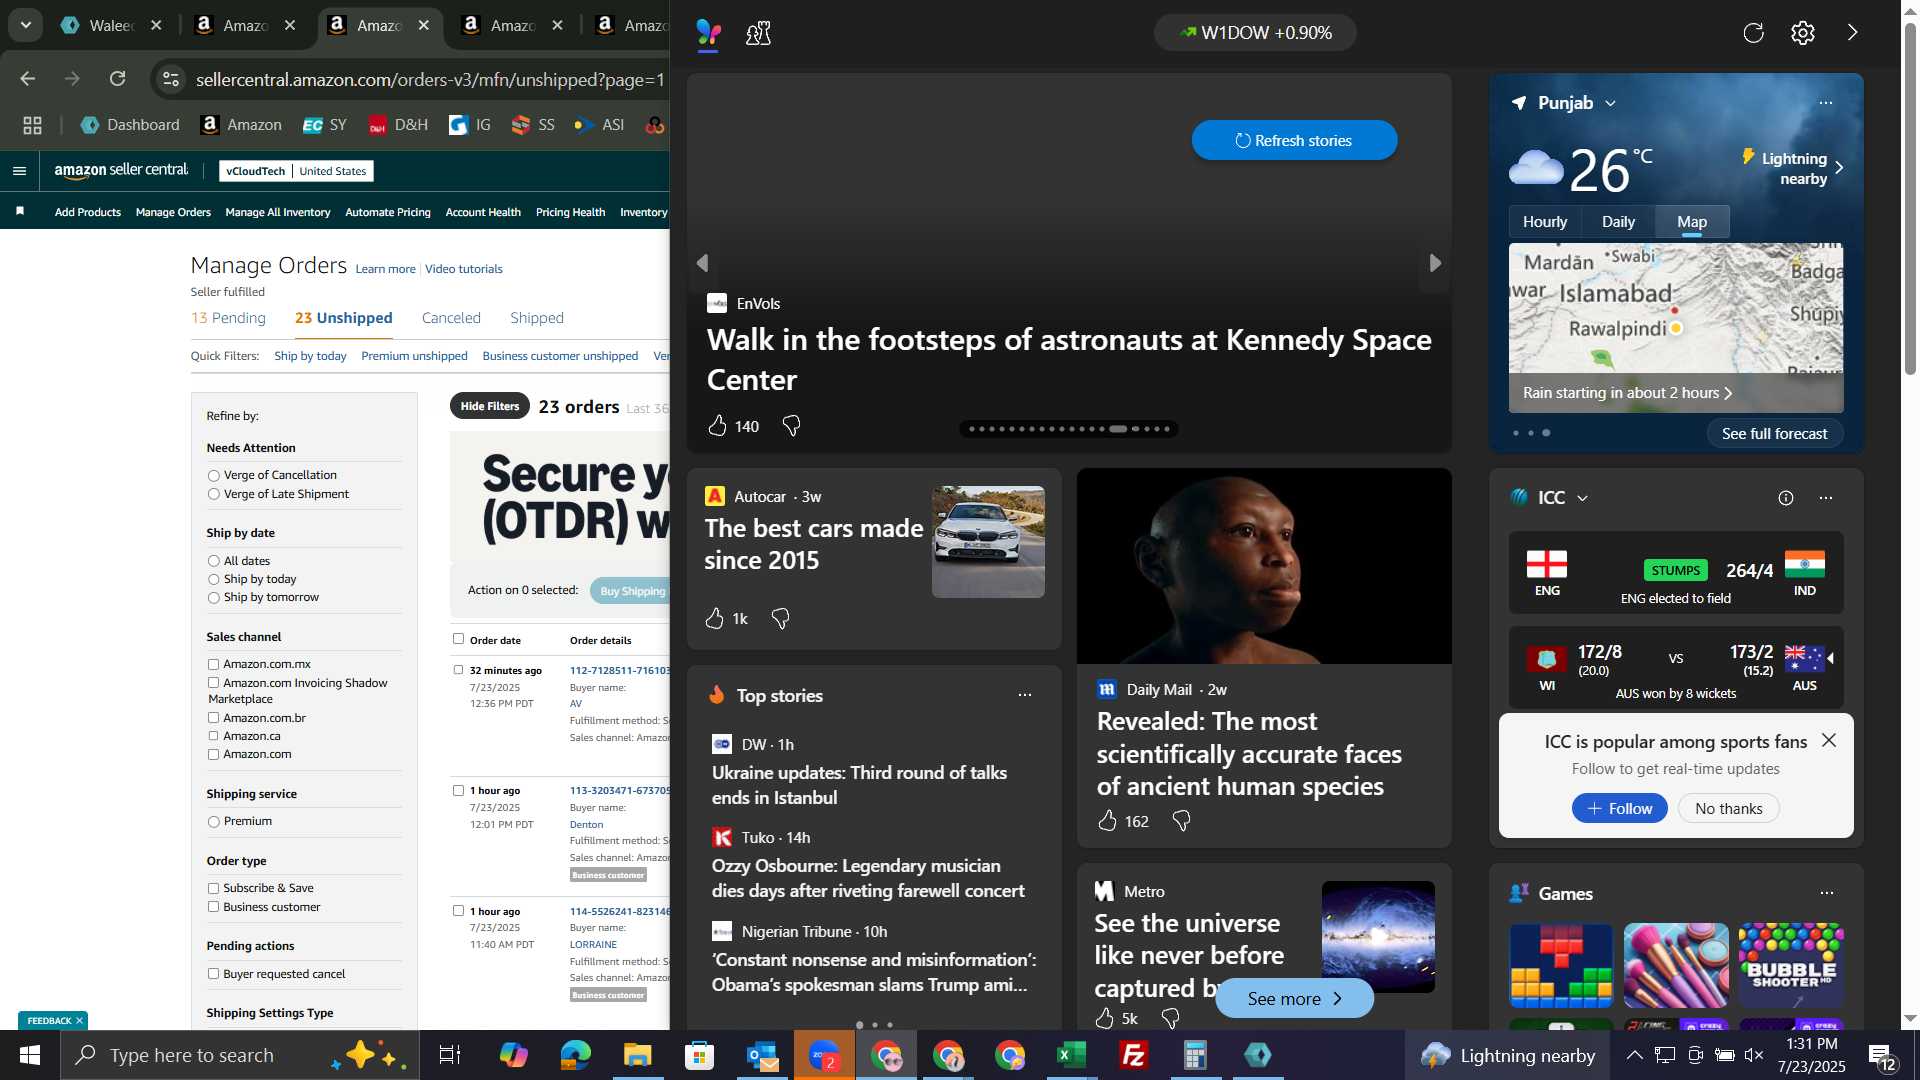Open File Explorer from the taskbar

coord(637,1055)
